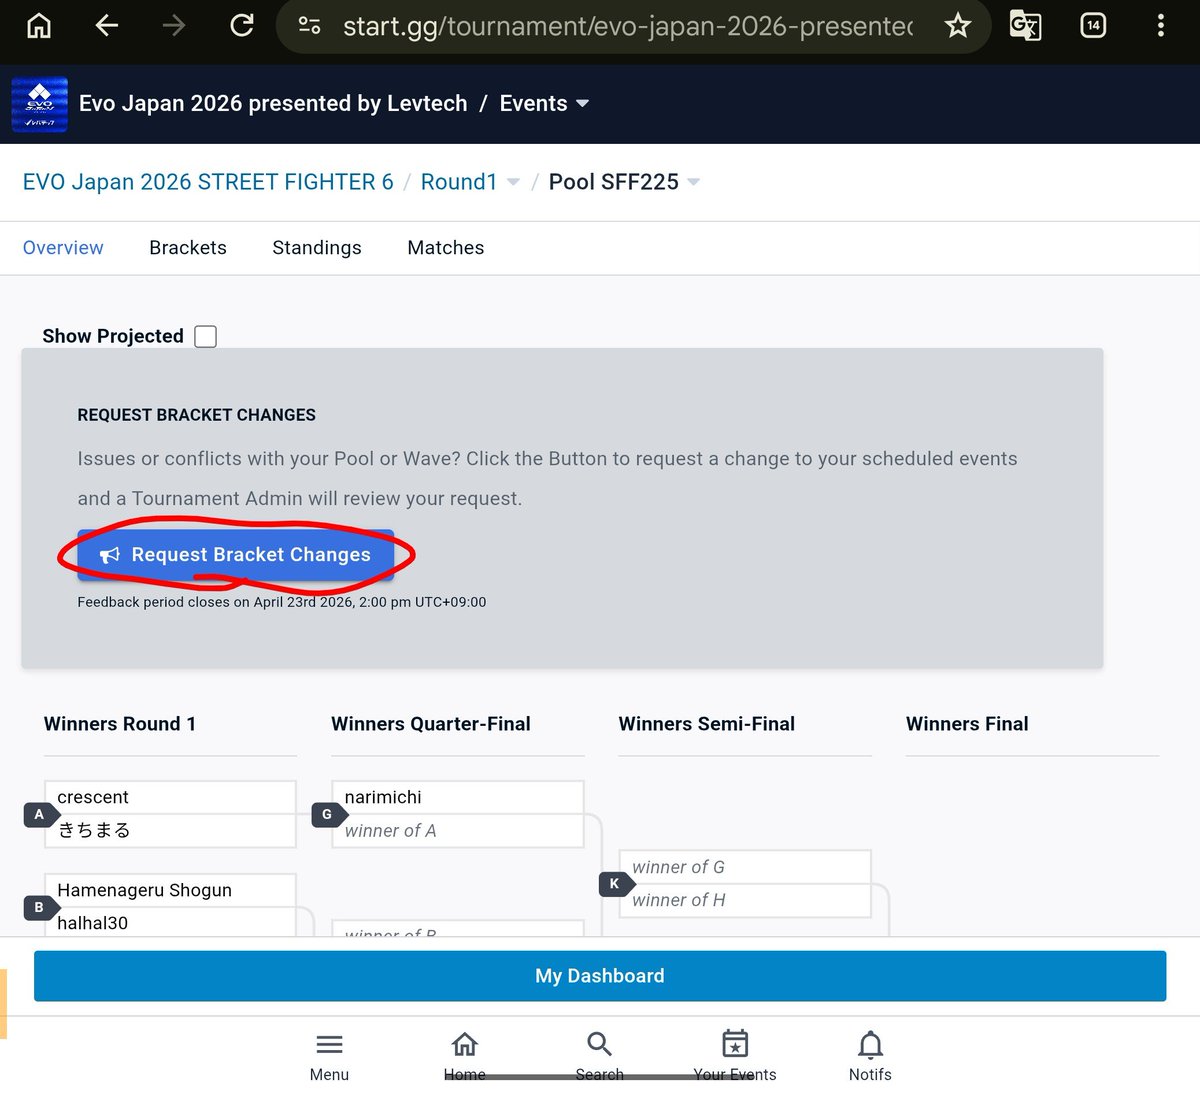Tap the start.gg URL address bar
Screen dimensions: 1200x1094
tap(628, 25)
